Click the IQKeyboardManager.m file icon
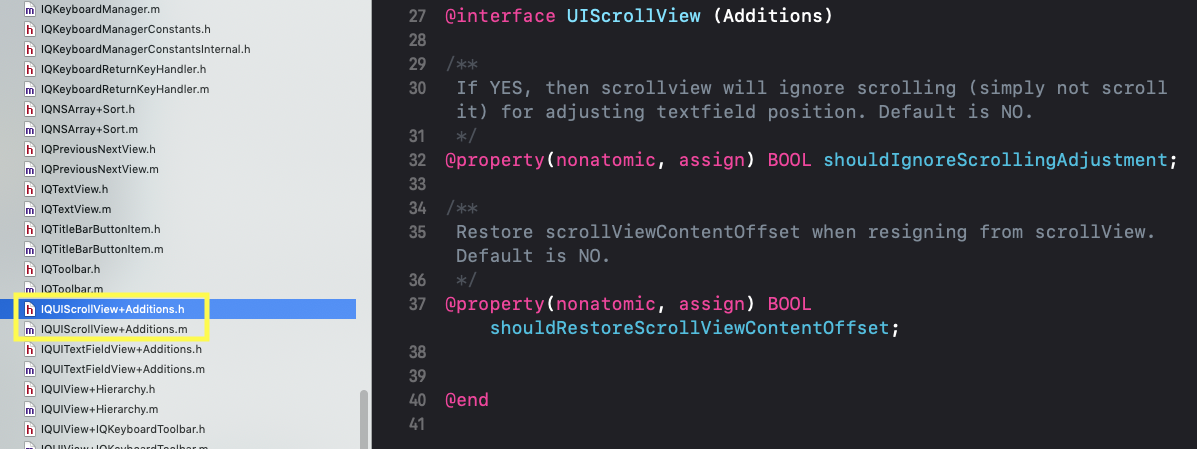This screenshot has width=1197, height=449. coord(30,10)
